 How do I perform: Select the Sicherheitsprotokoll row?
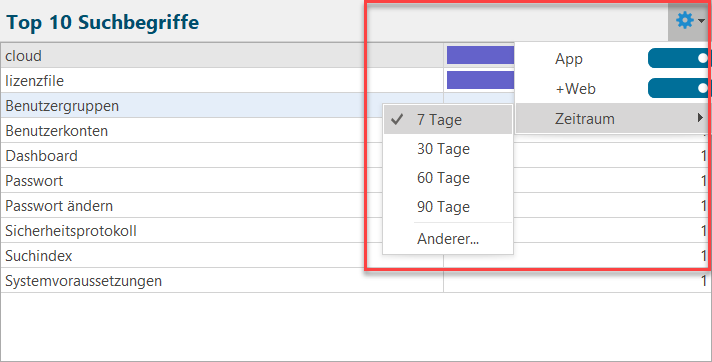(192, 230)
